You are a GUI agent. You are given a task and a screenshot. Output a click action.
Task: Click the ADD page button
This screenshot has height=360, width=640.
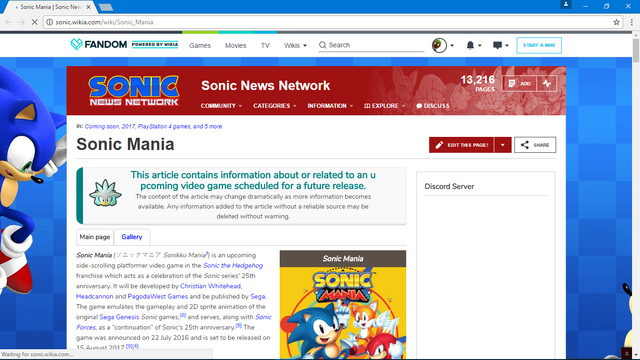pyautogui.click(x=520, y=84)
